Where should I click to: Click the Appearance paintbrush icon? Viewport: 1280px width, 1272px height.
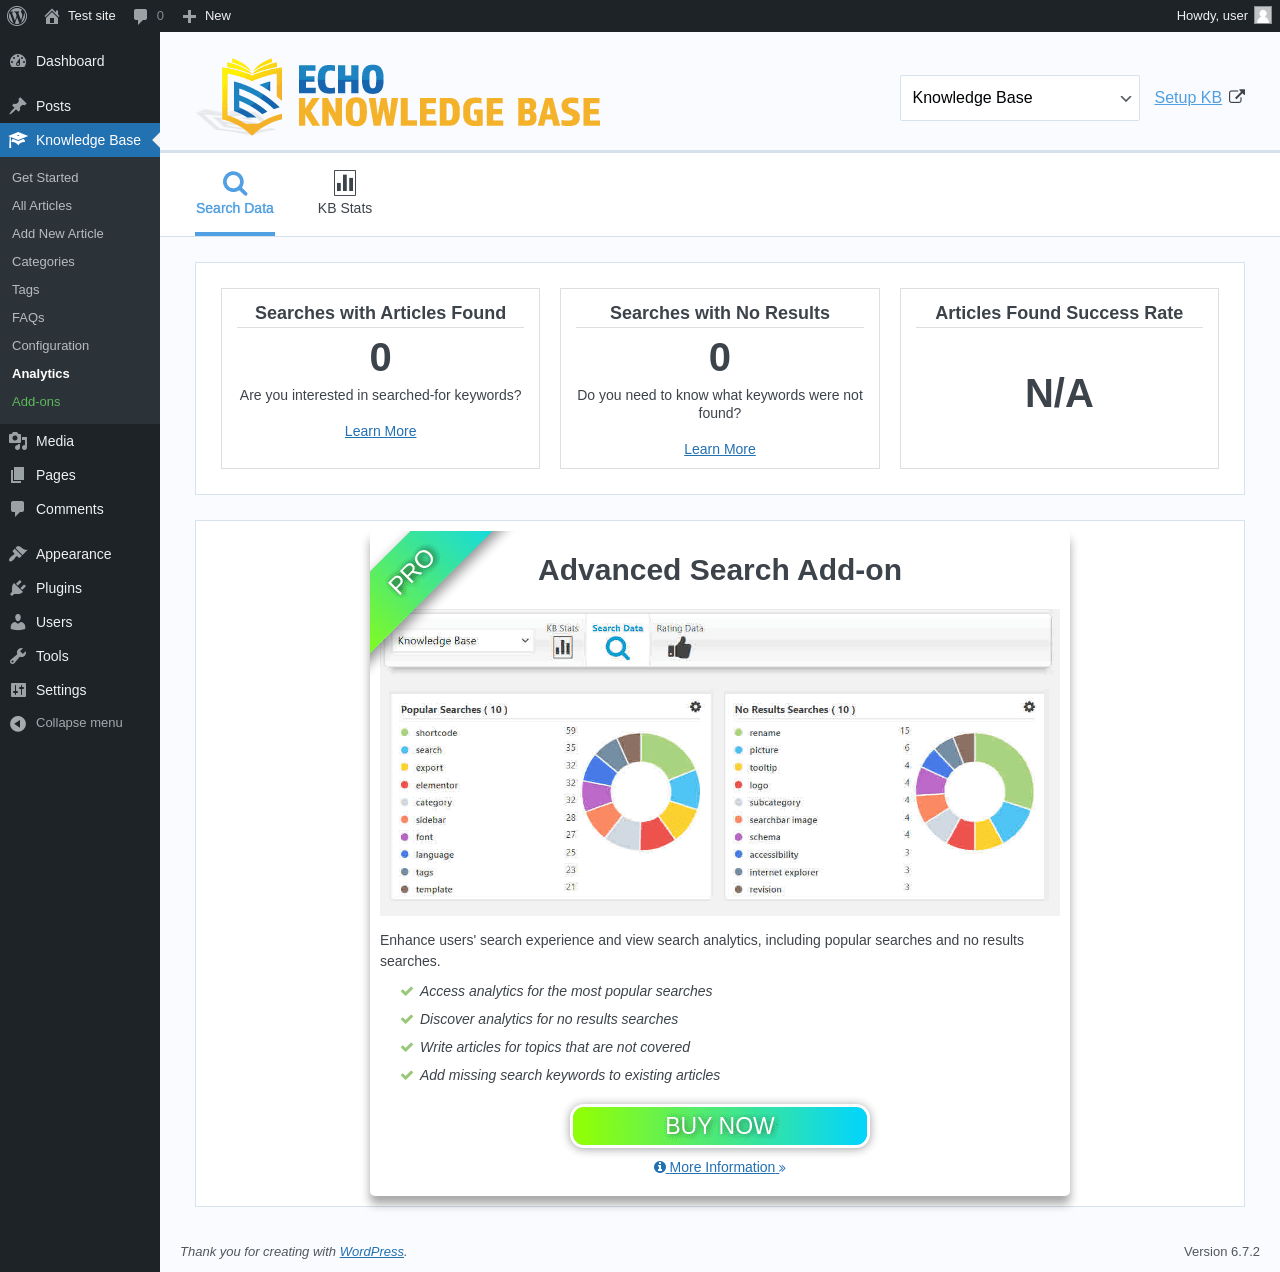pos(18,554)
